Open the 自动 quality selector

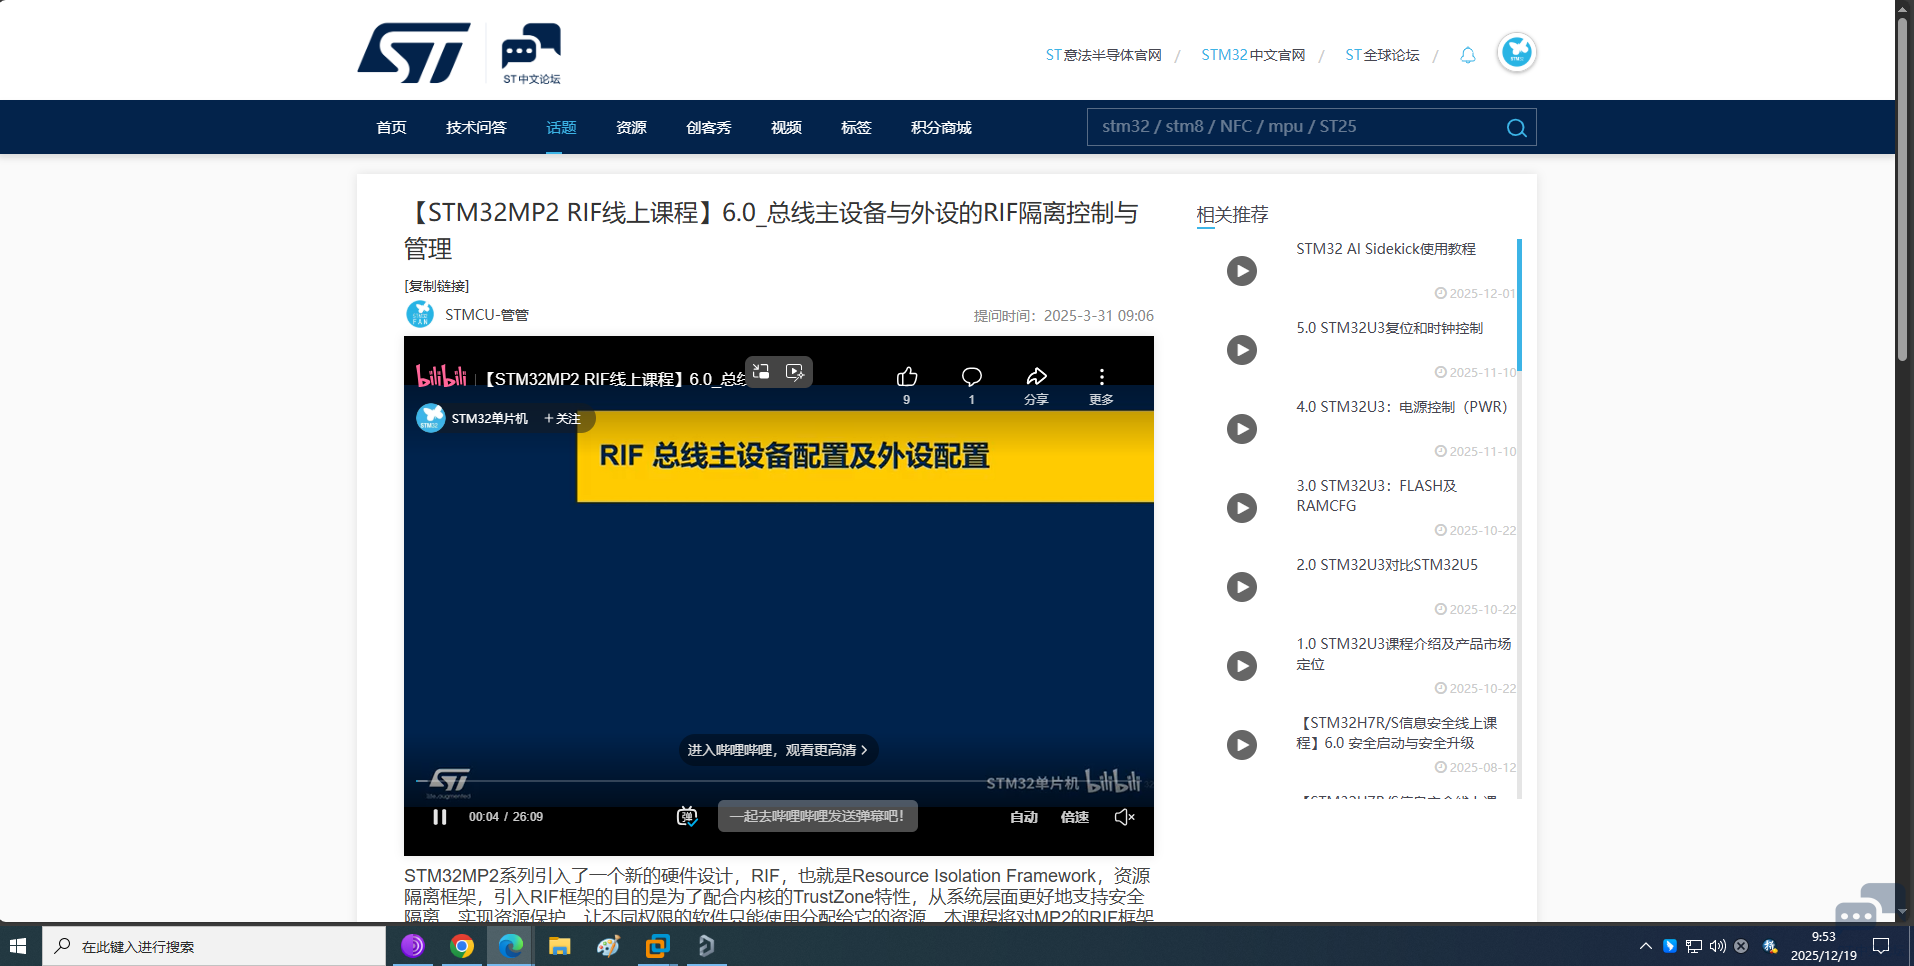click(1023, 817)
